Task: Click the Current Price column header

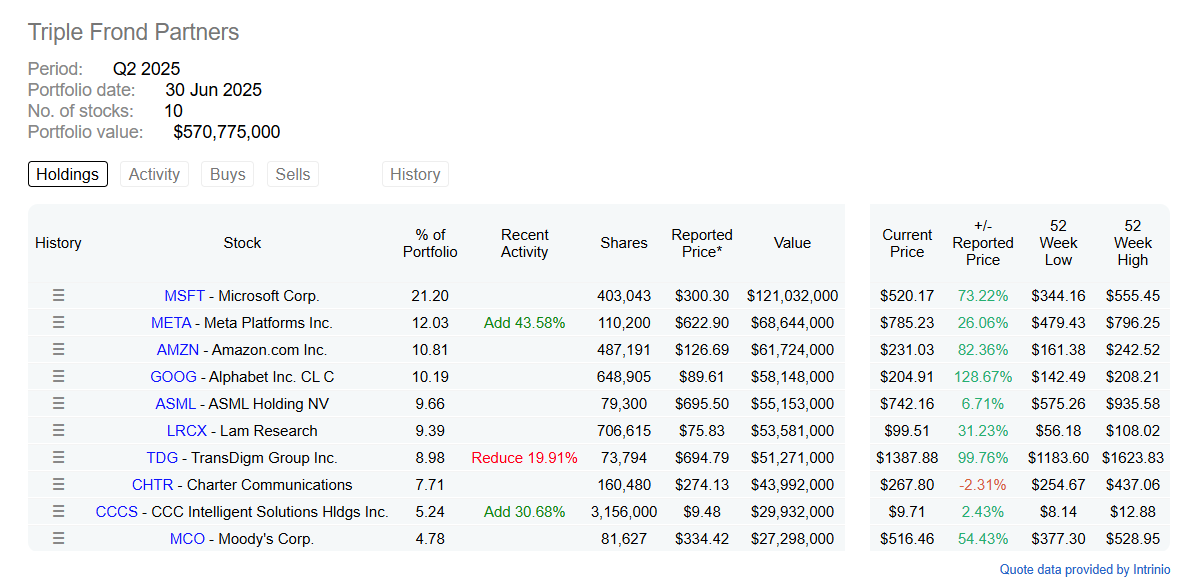Action: (907, 243)
